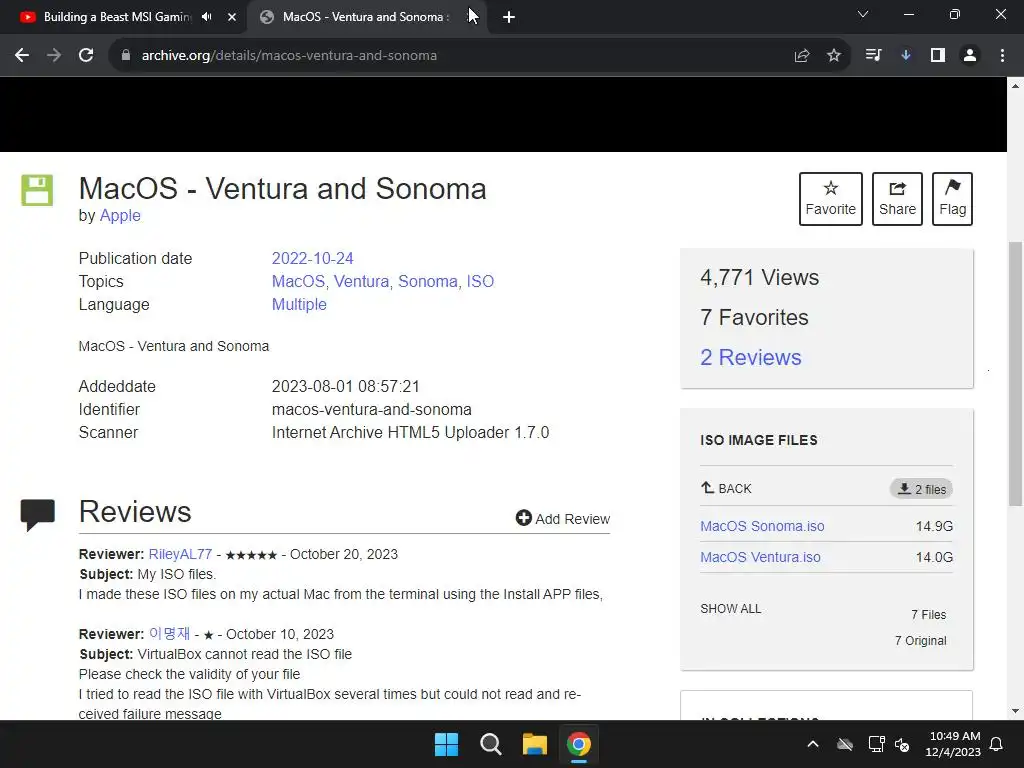Click the Share button

[x=897, y=199]
